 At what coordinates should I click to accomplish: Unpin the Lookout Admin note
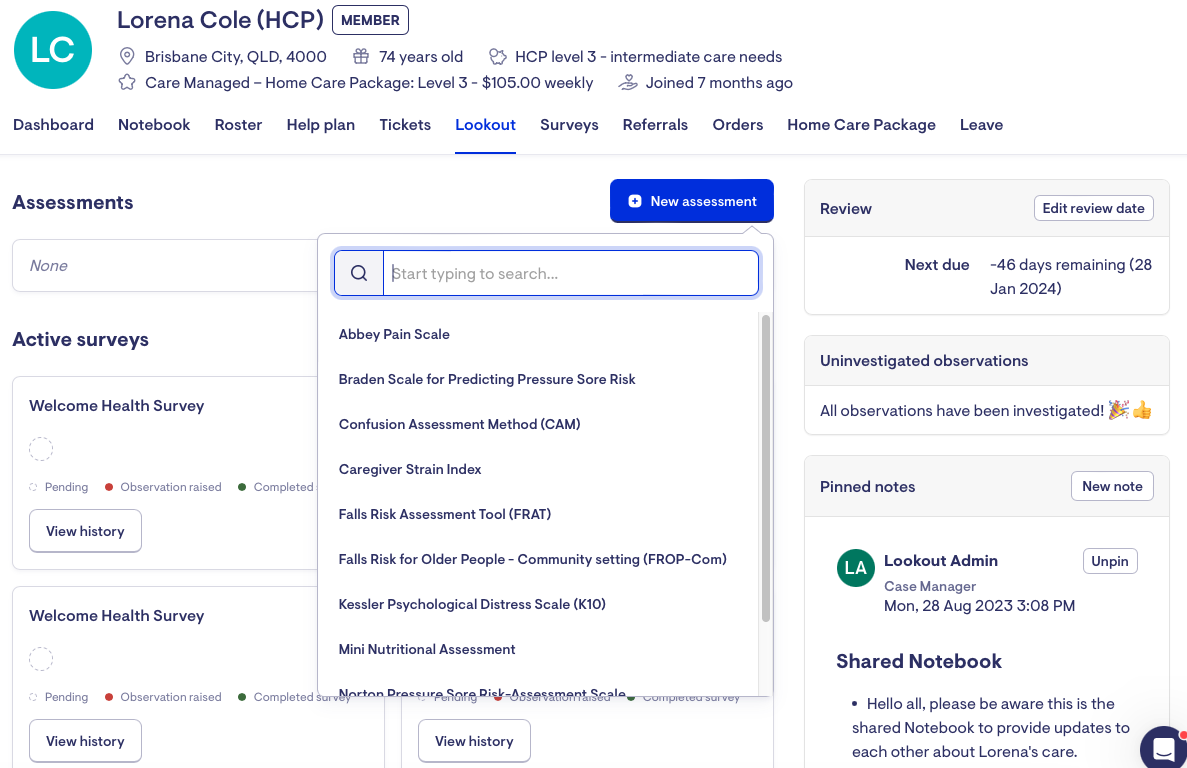pos(1109,561)
